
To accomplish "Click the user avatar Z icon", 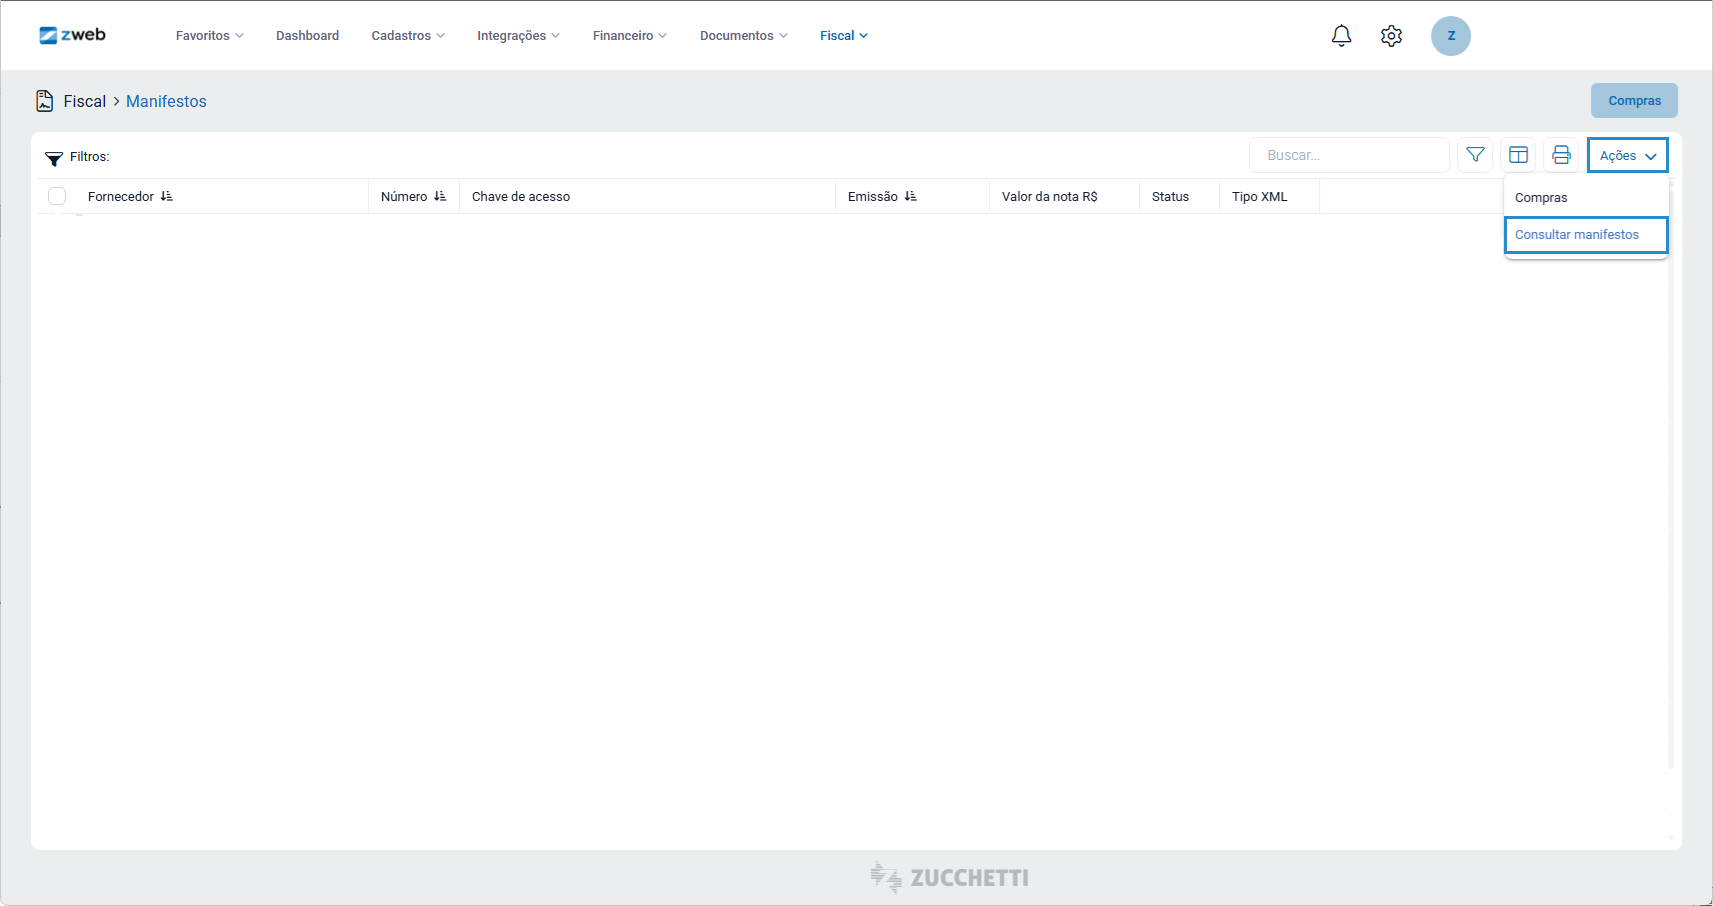I will pos(1450,36).
